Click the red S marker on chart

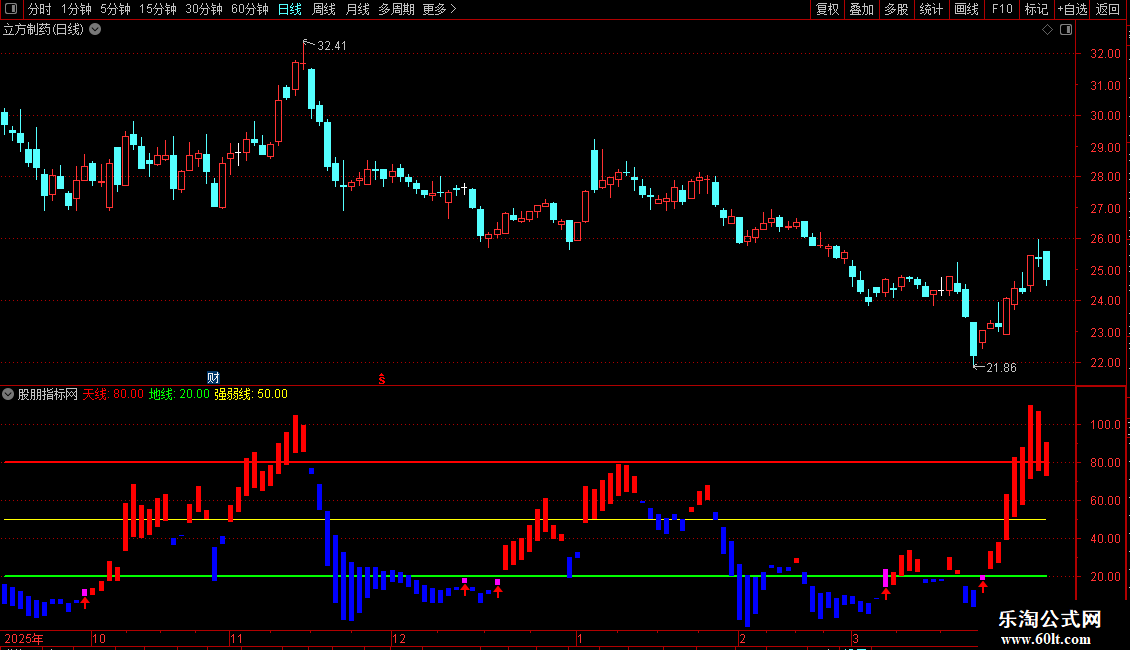pyautogui.click(x=382, y=379)
